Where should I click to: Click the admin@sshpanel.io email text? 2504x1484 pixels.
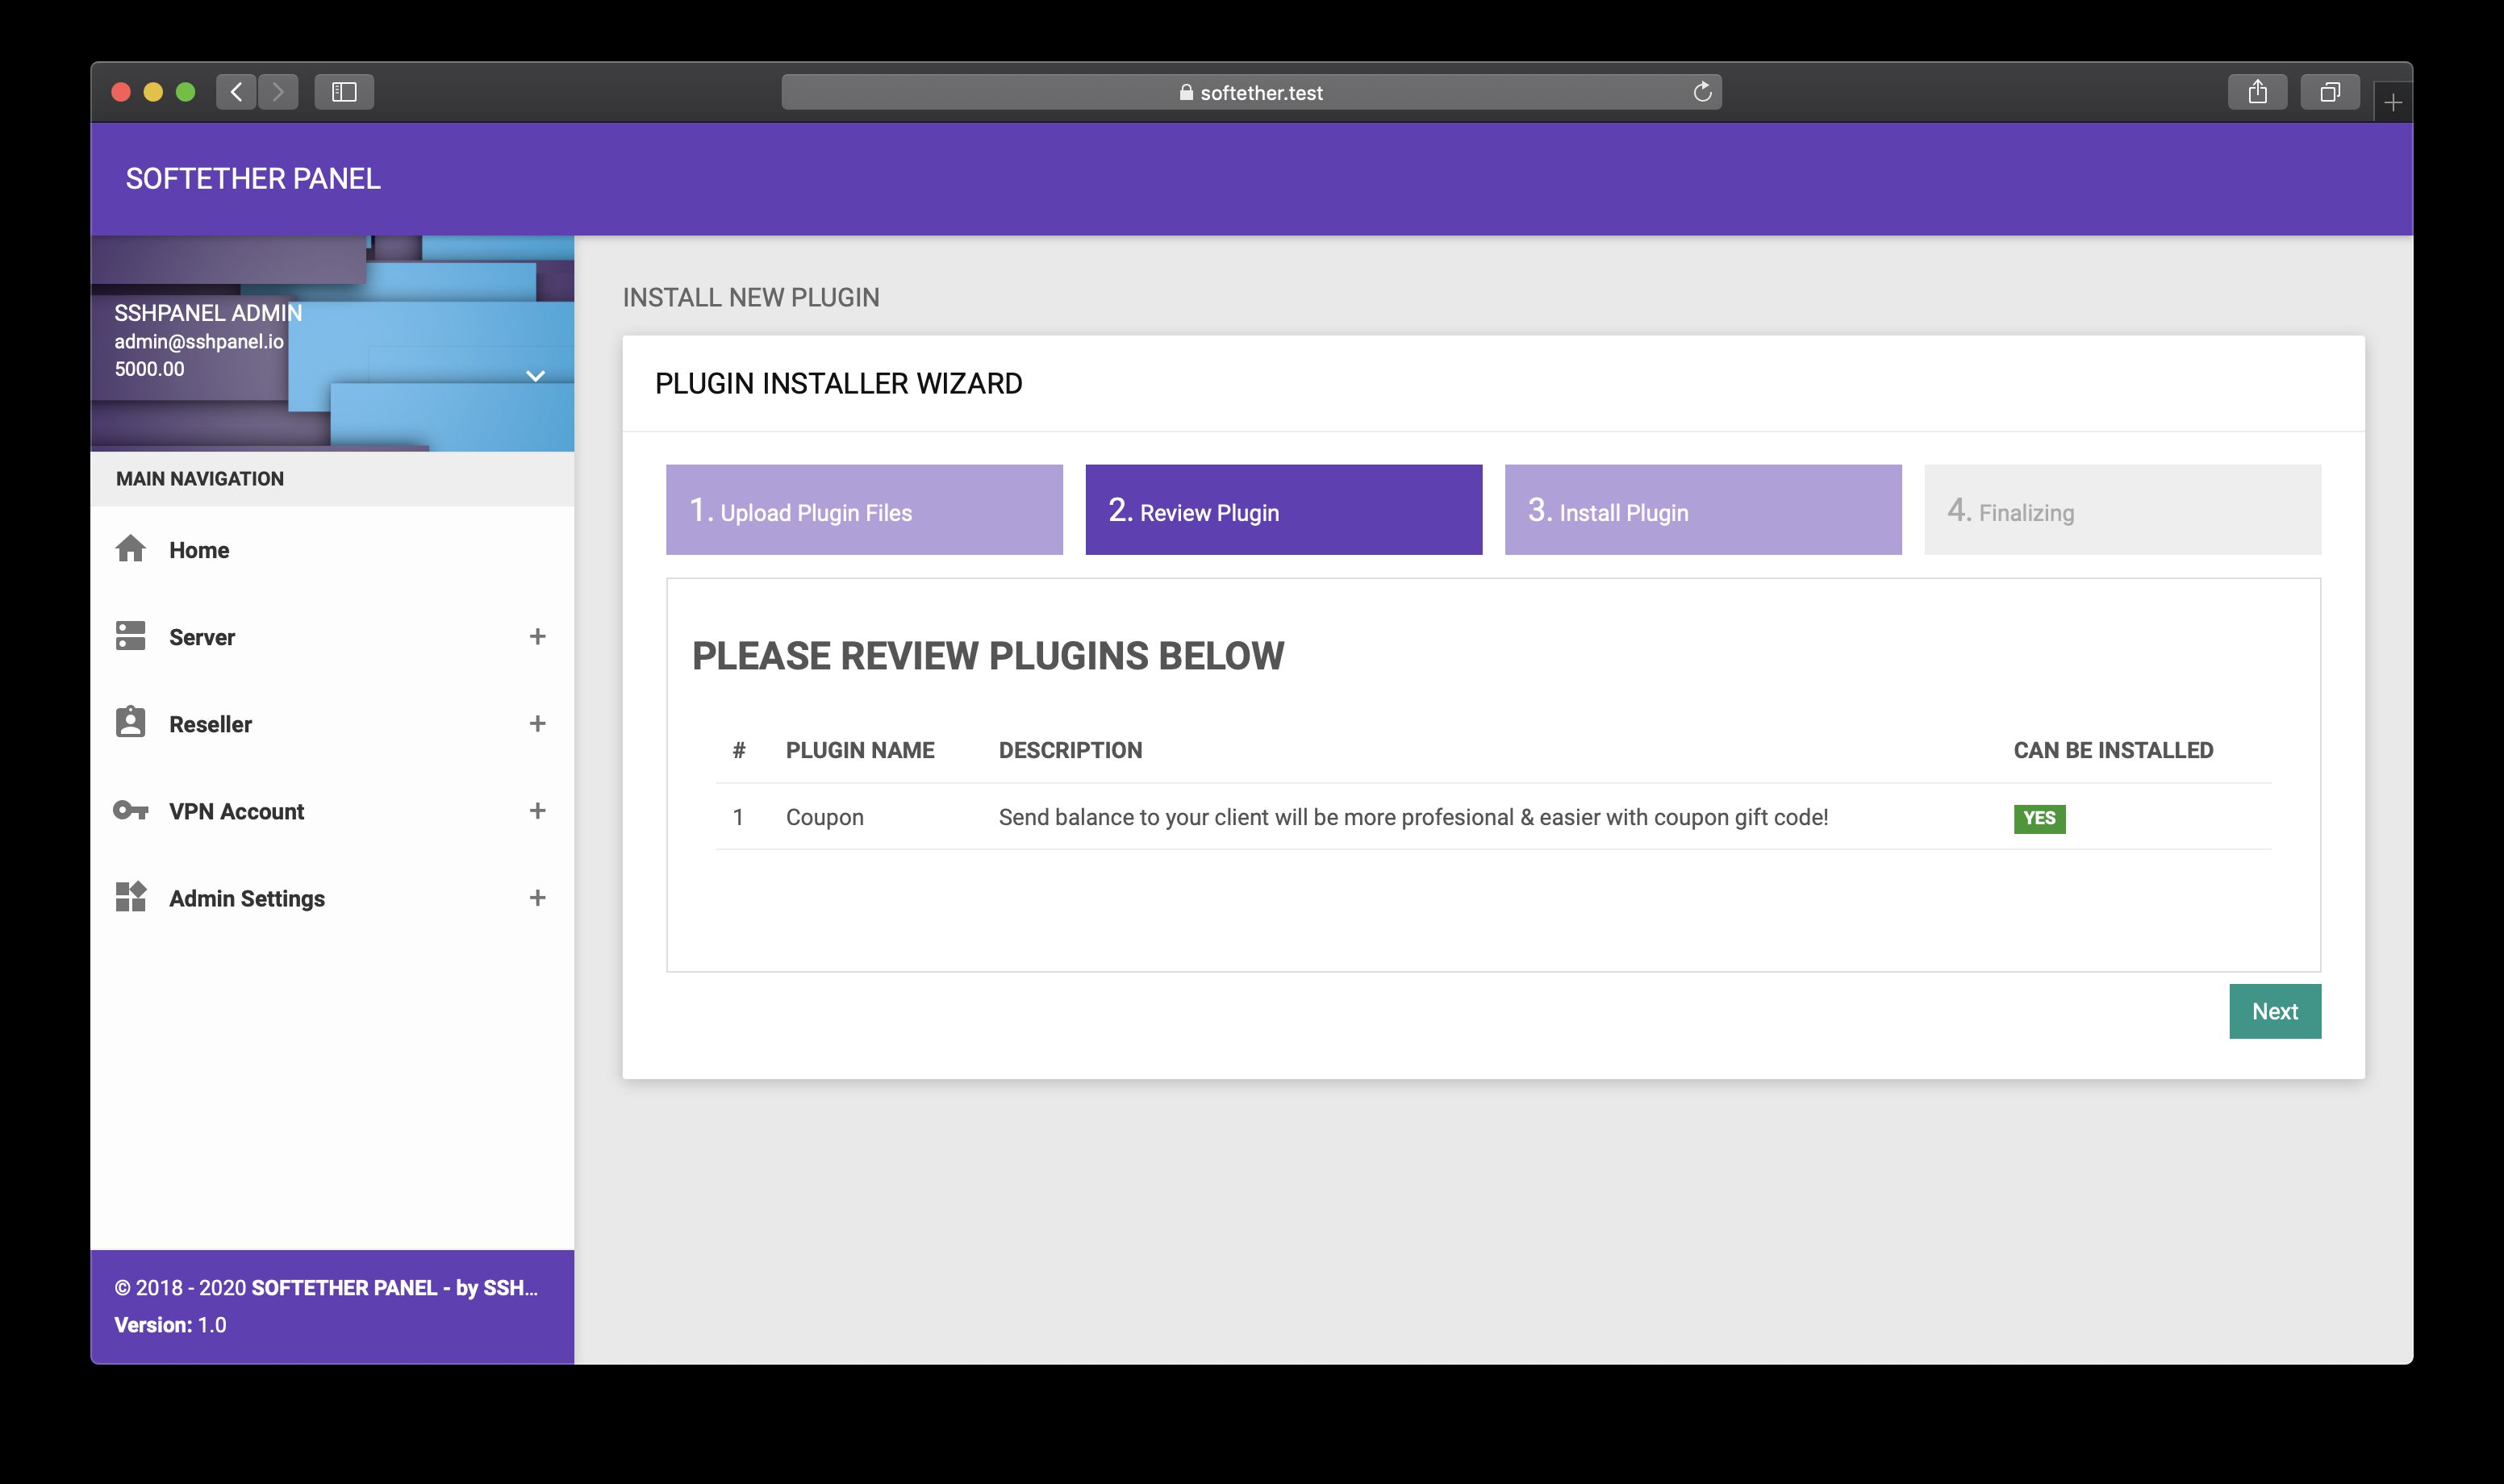(199, 341)
